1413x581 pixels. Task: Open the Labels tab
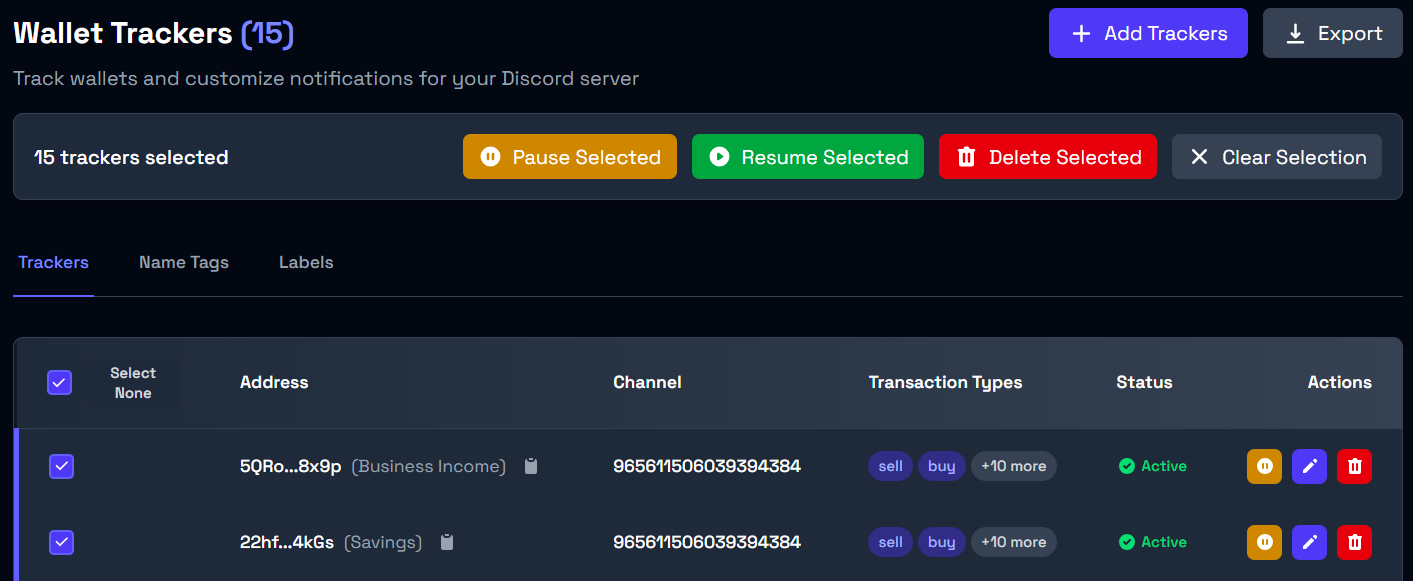(306, 262)
